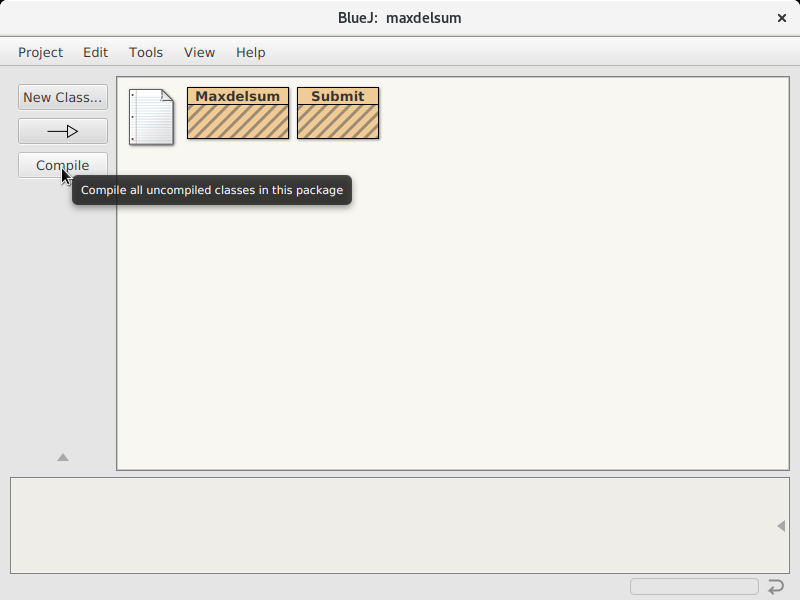The height and width of the screenshot is (600, 800).
Task: Open the View menu
Action: (199, 53)
